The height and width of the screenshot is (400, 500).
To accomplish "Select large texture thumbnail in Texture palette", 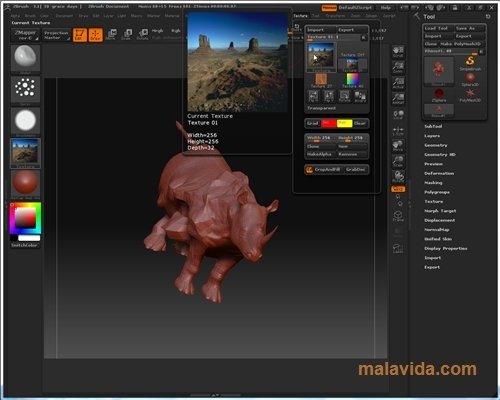I will [x=320, y=57].
